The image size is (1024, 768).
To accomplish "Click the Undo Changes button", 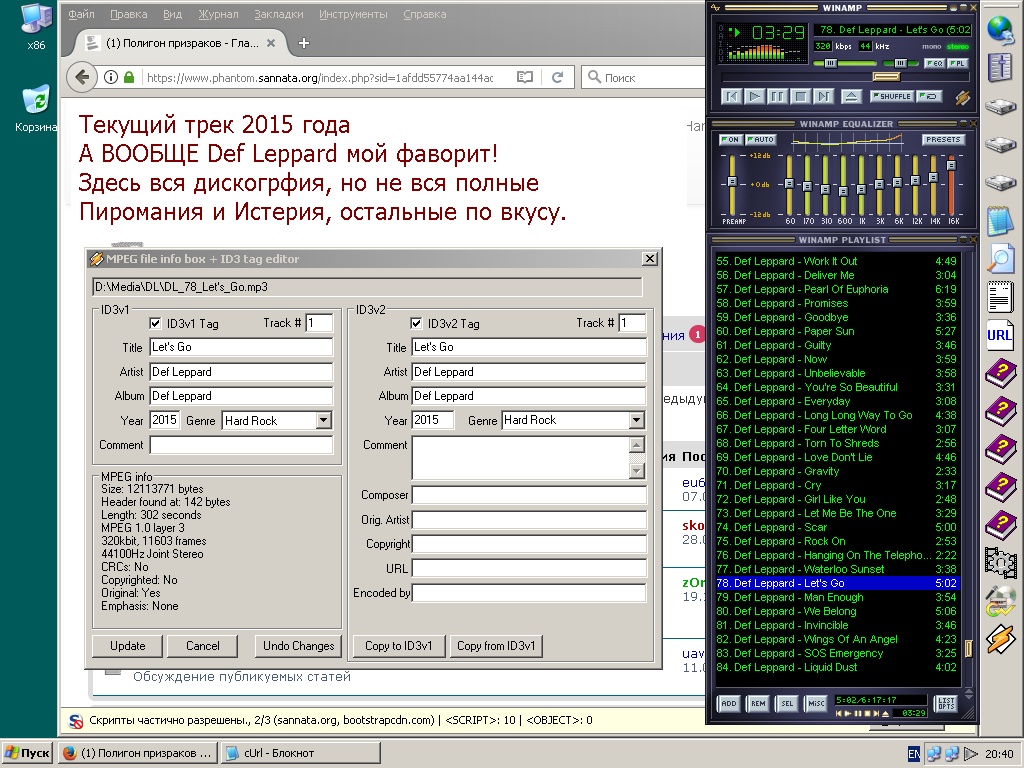I will 298,646.
